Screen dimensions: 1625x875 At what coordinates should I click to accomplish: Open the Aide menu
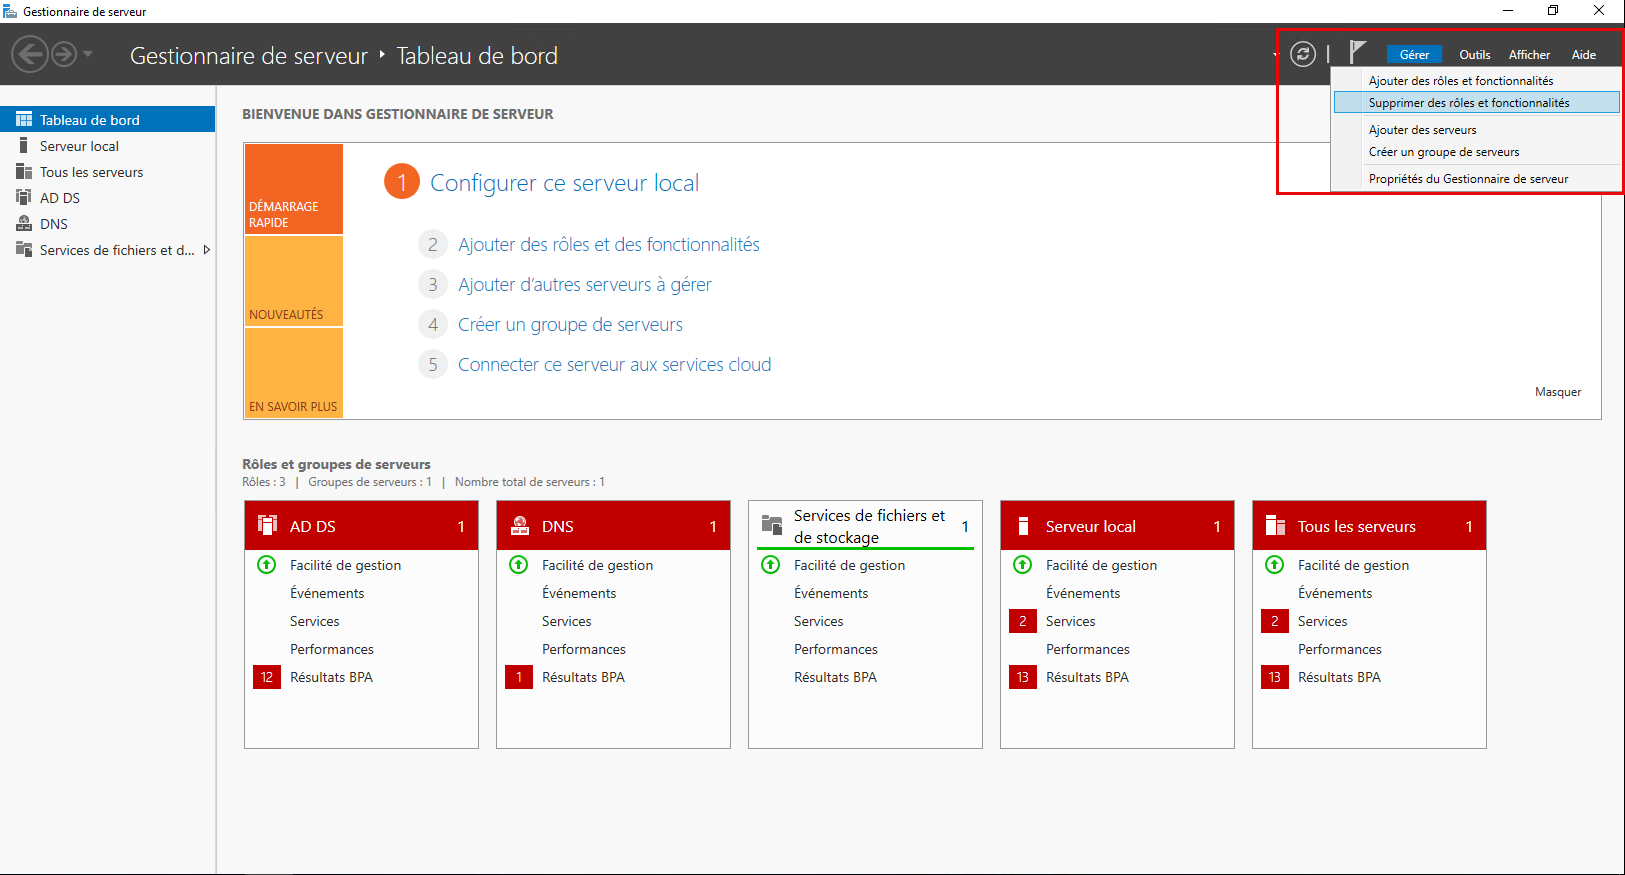tap(1583, 55)
